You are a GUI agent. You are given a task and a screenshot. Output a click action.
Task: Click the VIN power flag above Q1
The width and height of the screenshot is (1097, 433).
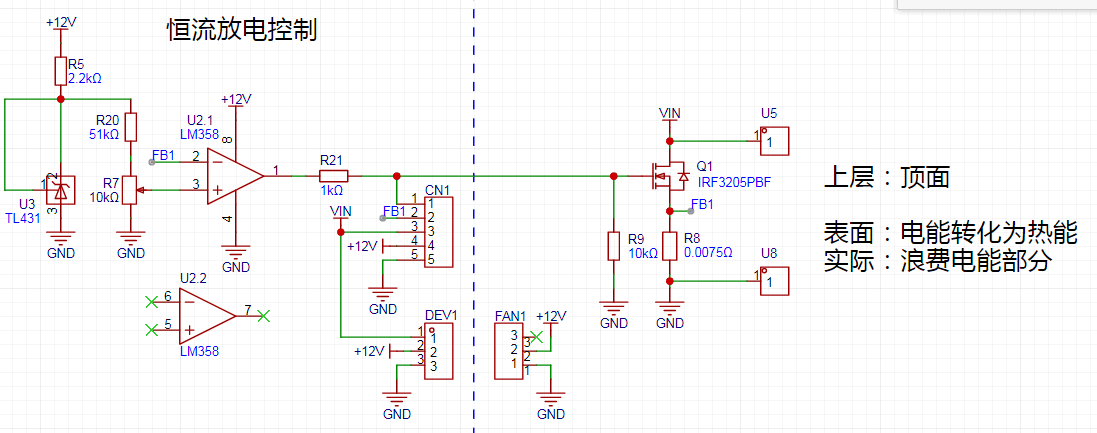(x=670, y=115)
